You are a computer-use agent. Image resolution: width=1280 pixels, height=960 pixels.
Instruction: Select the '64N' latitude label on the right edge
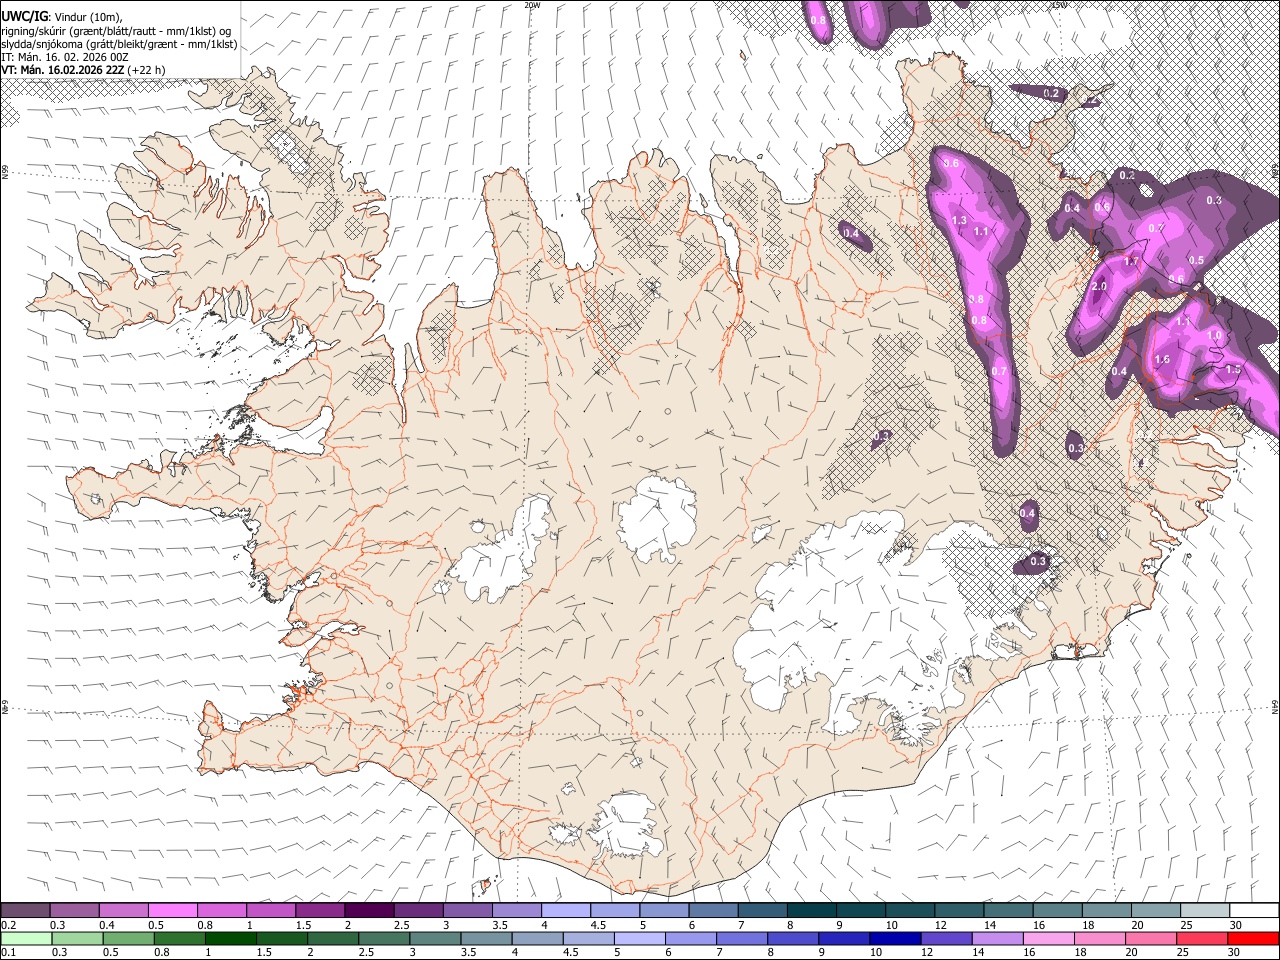pyautogui.click(x=1275, y=706)
